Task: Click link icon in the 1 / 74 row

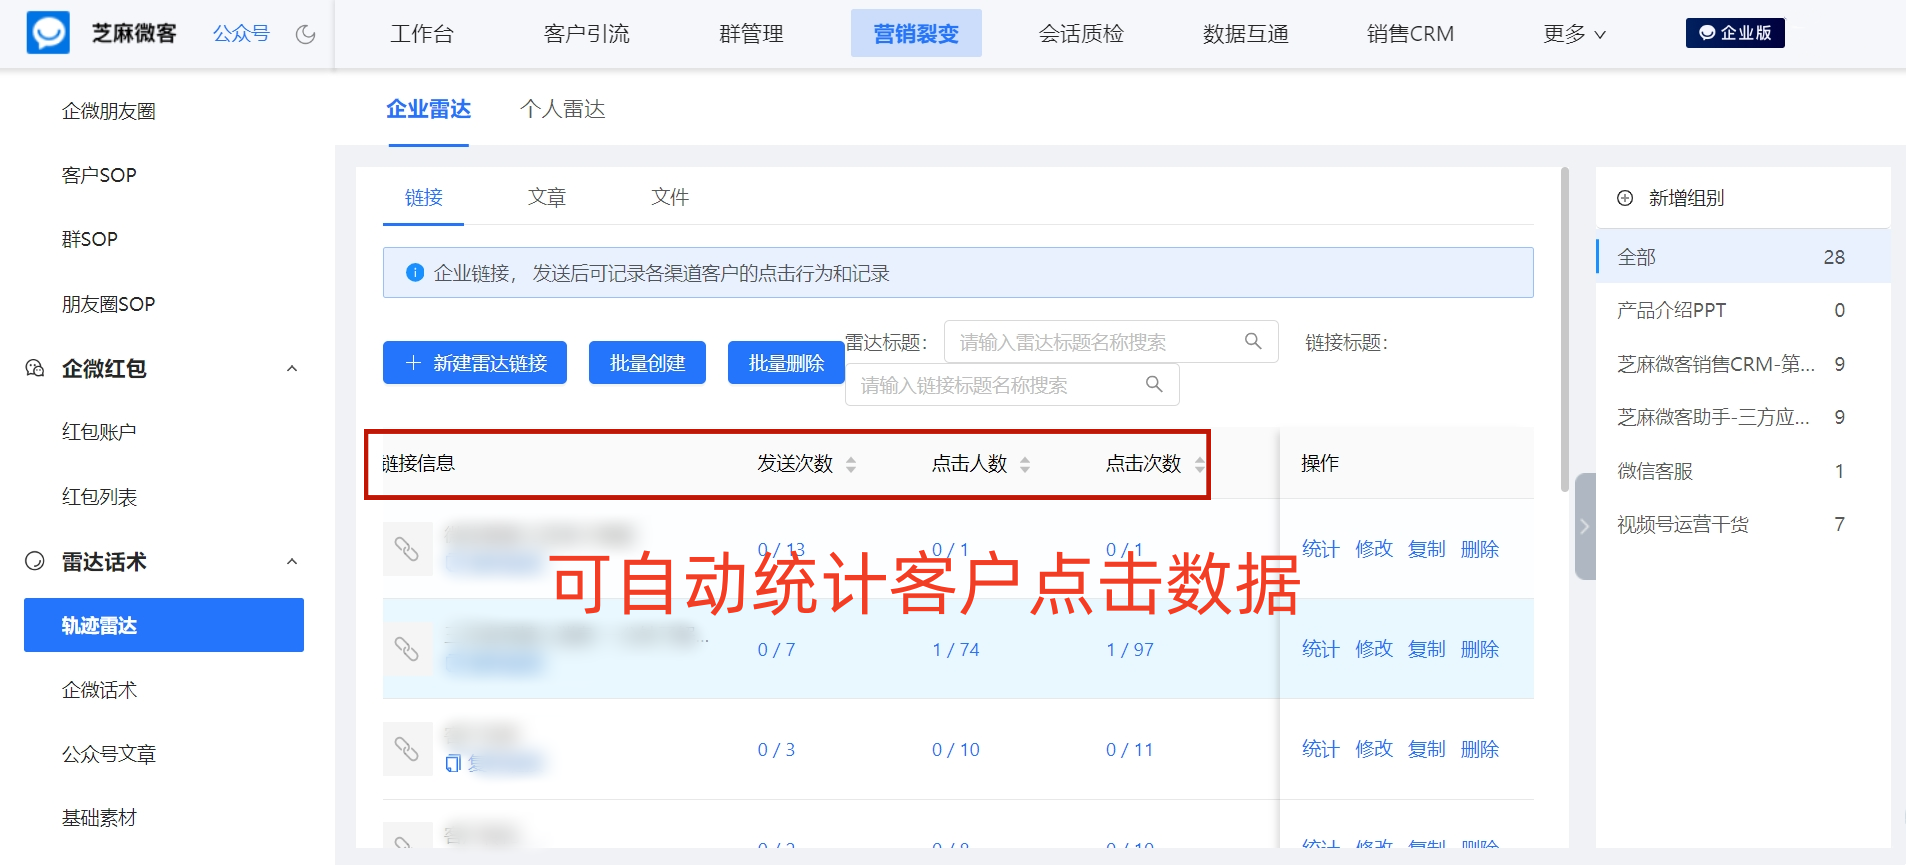Action: [407, 649]
